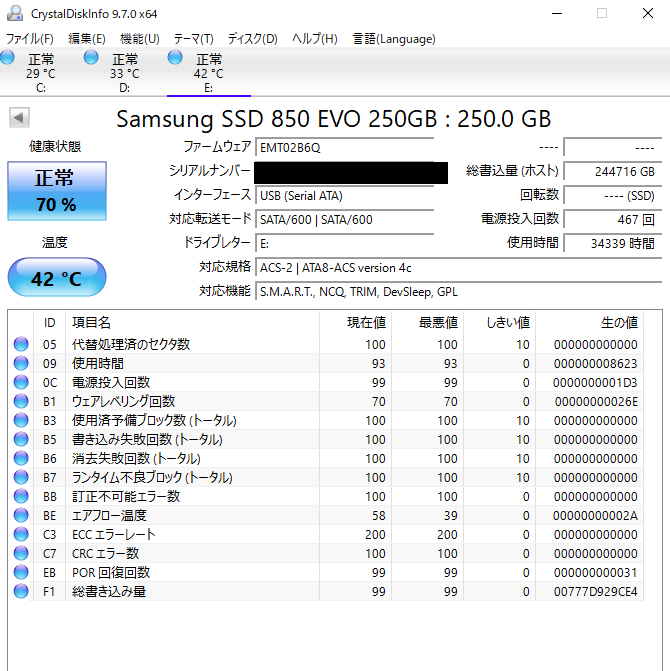Screen dimensions: 670x671
Task: Click the status orb for attribute B3
Action: point(21,420)
